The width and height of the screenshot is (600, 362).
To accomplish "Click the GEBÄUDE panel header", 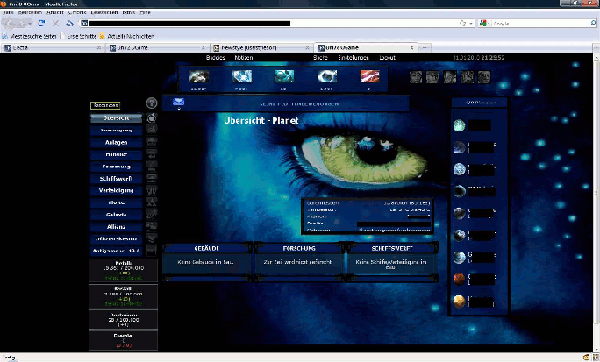I will [x=206, y=248].
